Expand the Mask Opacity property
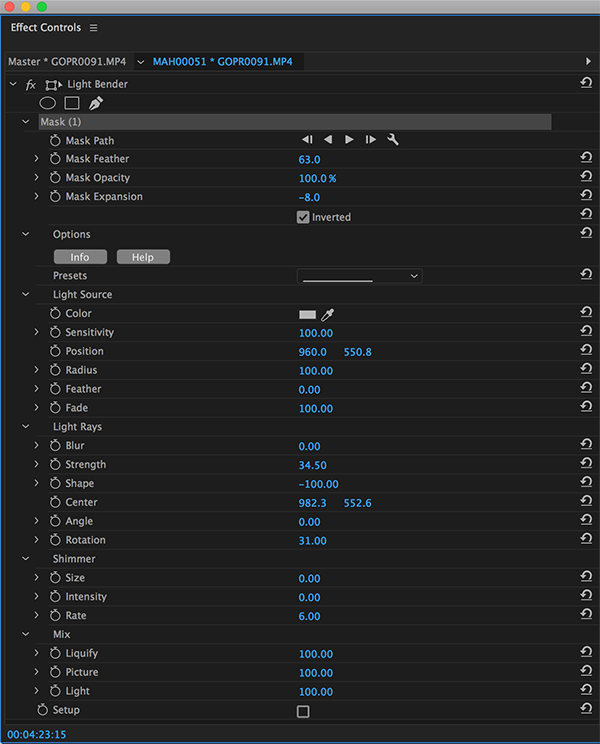The width and height of the screenshot is (600, 744). [37, 178]
